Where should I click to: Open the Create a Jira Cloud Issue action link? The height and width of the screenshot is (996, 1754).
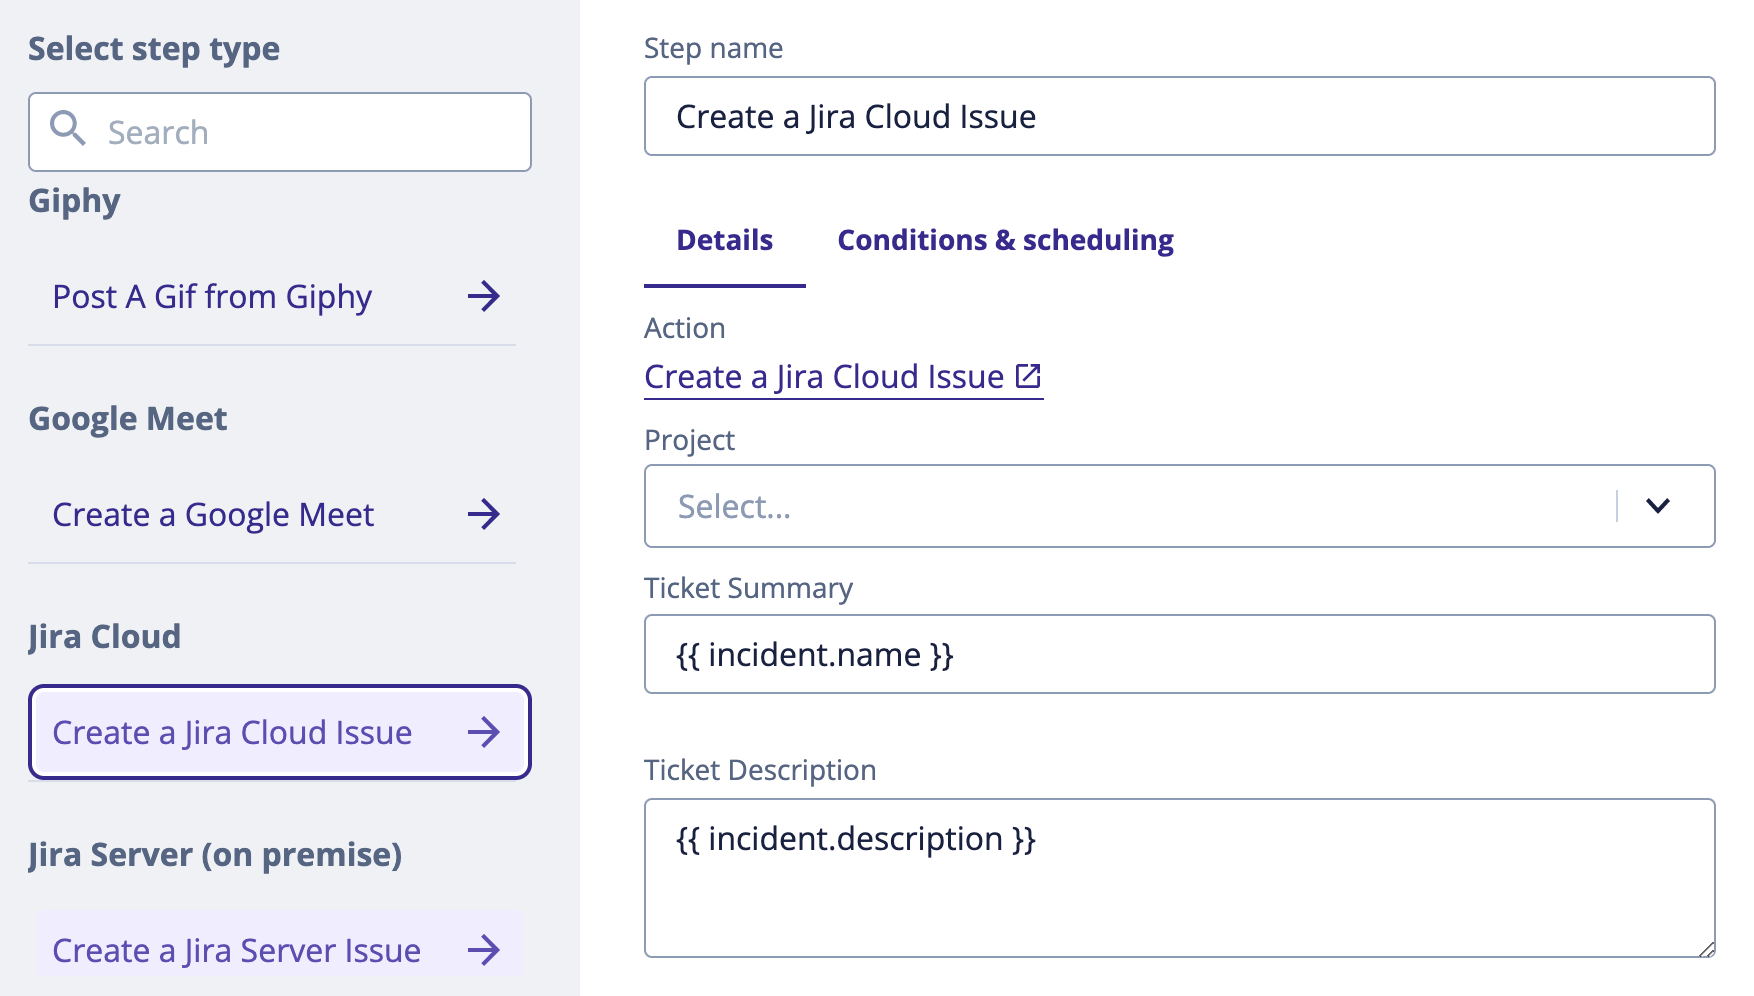coord(823,377)
